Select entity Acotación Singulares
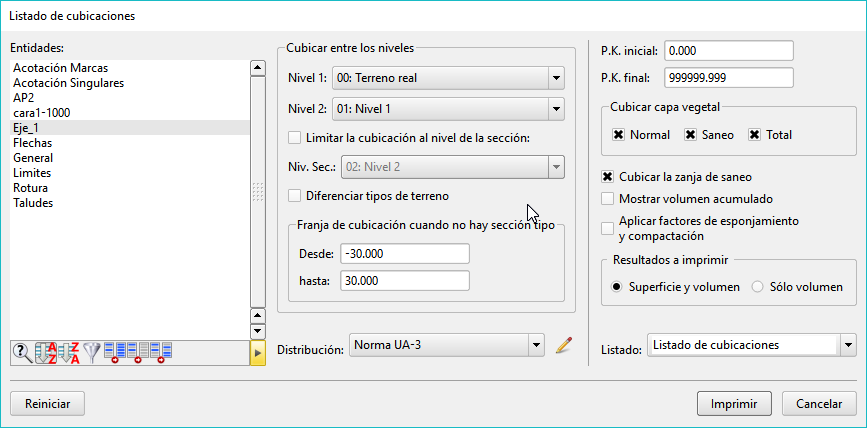 129,83
